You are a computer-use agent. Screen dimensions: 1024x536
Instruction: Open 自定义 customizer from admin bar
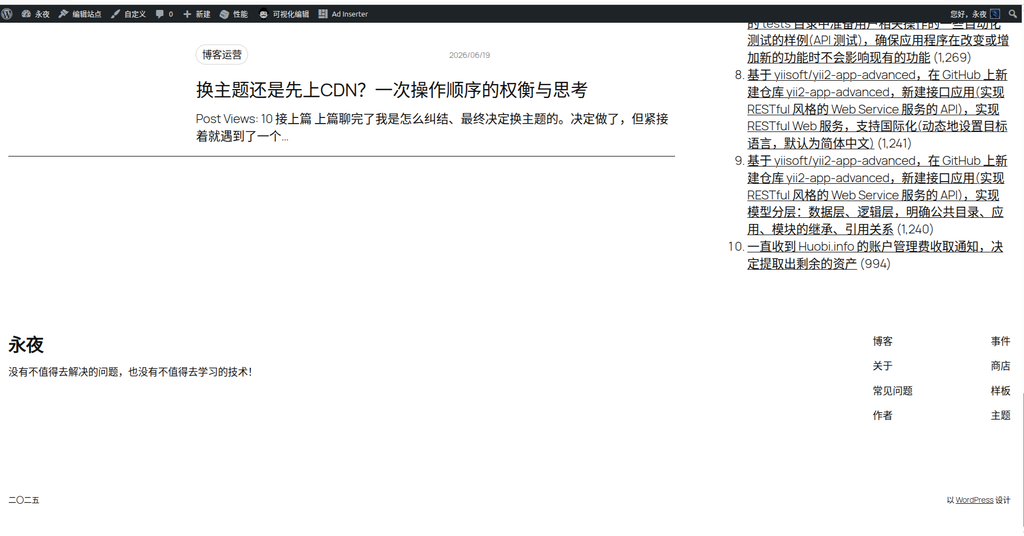[x=128, y=14]
